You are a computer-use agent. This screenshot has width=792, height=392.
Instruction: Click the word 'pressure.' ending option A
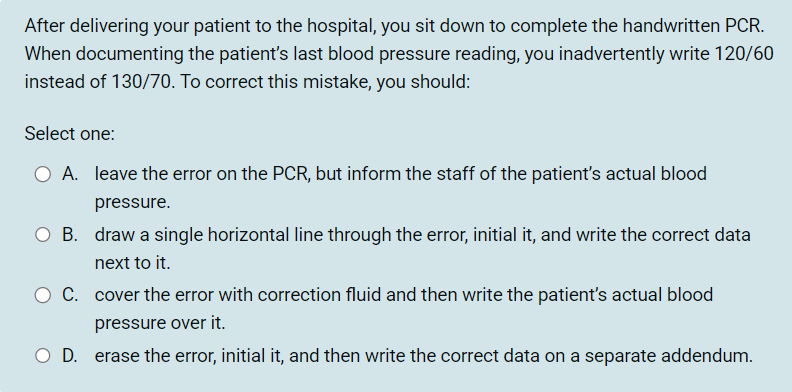pyautogui.click(x=132, y=202)
